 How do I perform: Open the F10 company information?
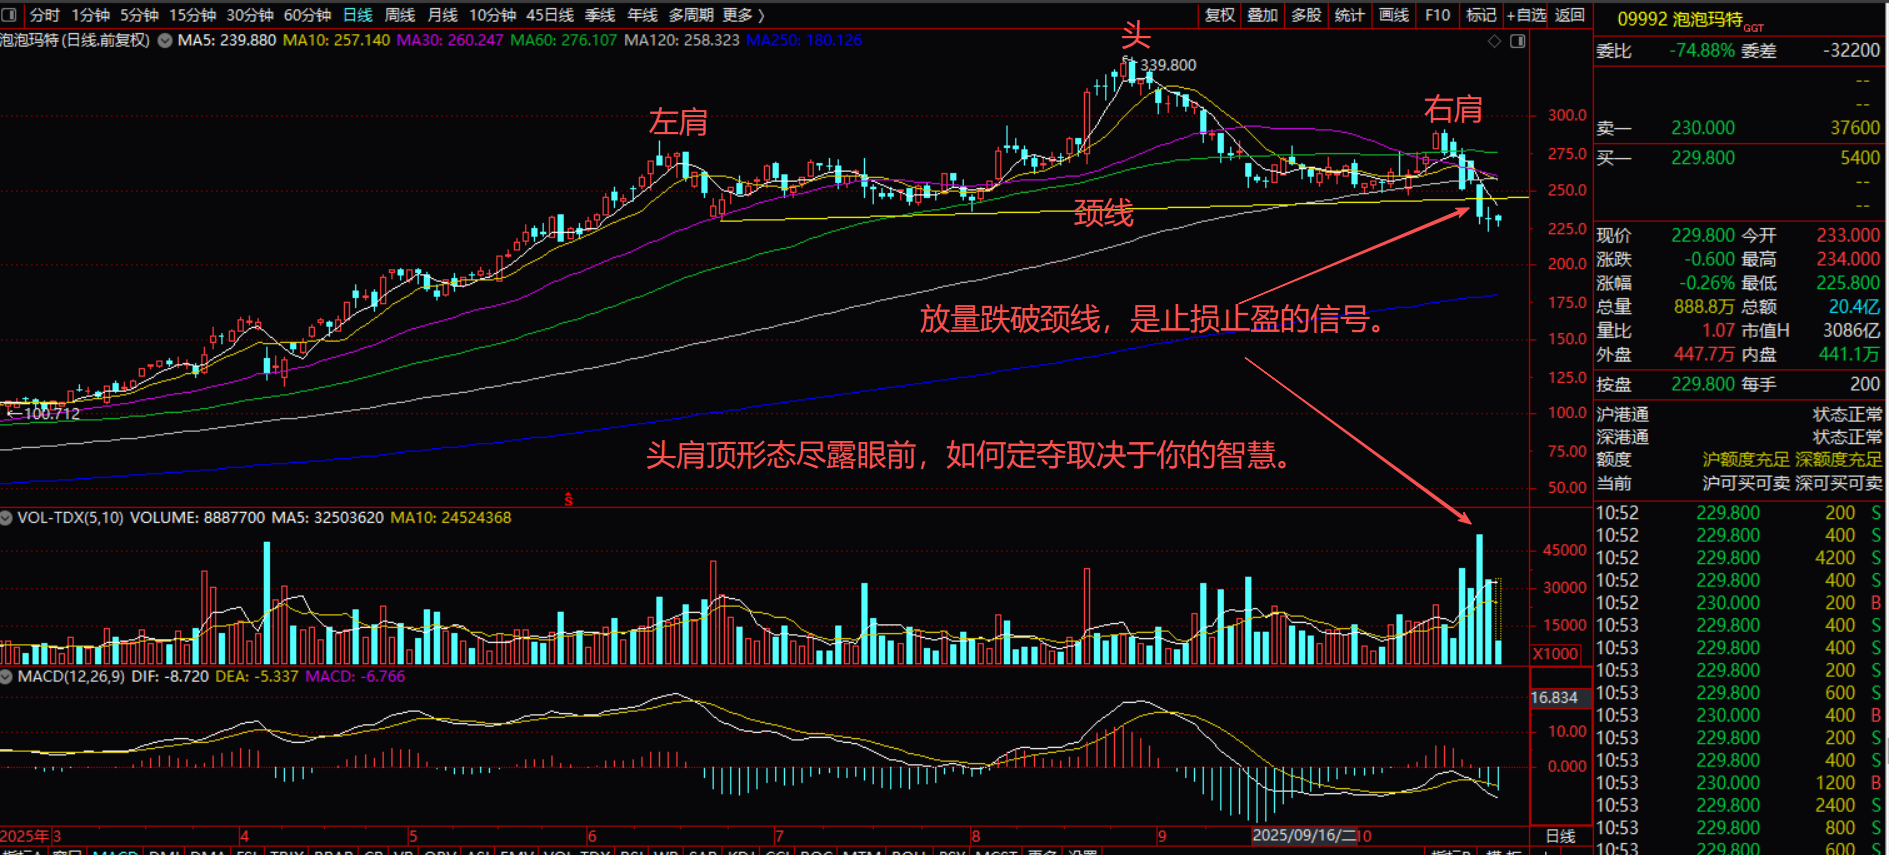pyautogui.click(x=1437, y=15)
